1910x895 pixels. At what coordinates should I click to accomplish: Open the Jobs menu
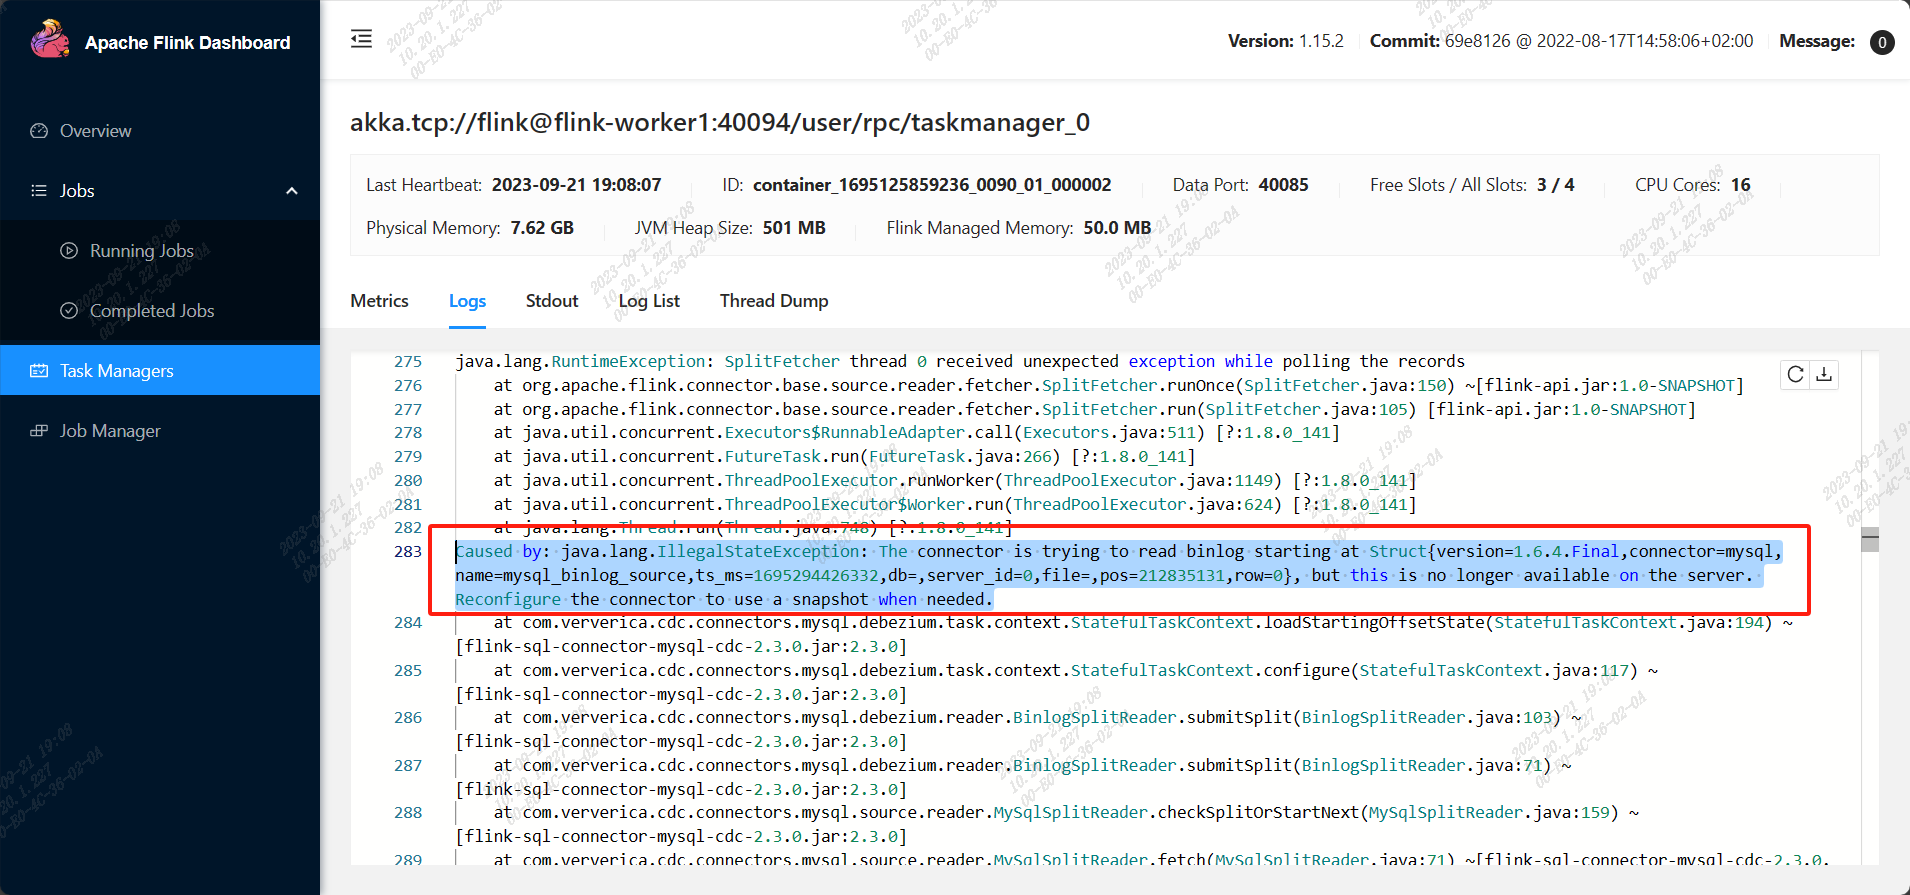point(160,191)
